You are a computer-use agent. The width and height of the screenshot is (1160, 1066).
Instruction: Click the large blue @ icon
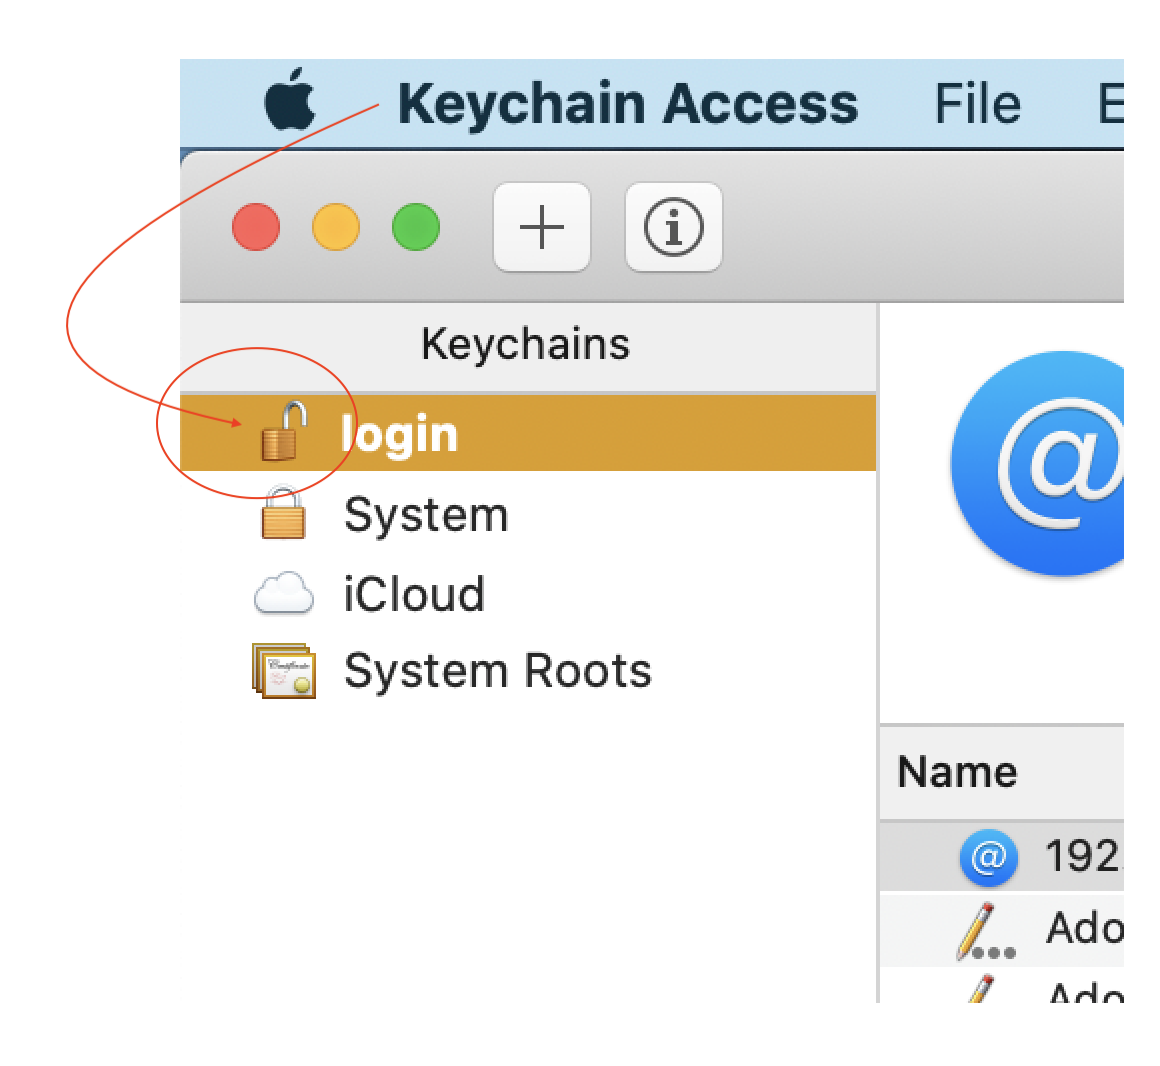coord(1050,463)
